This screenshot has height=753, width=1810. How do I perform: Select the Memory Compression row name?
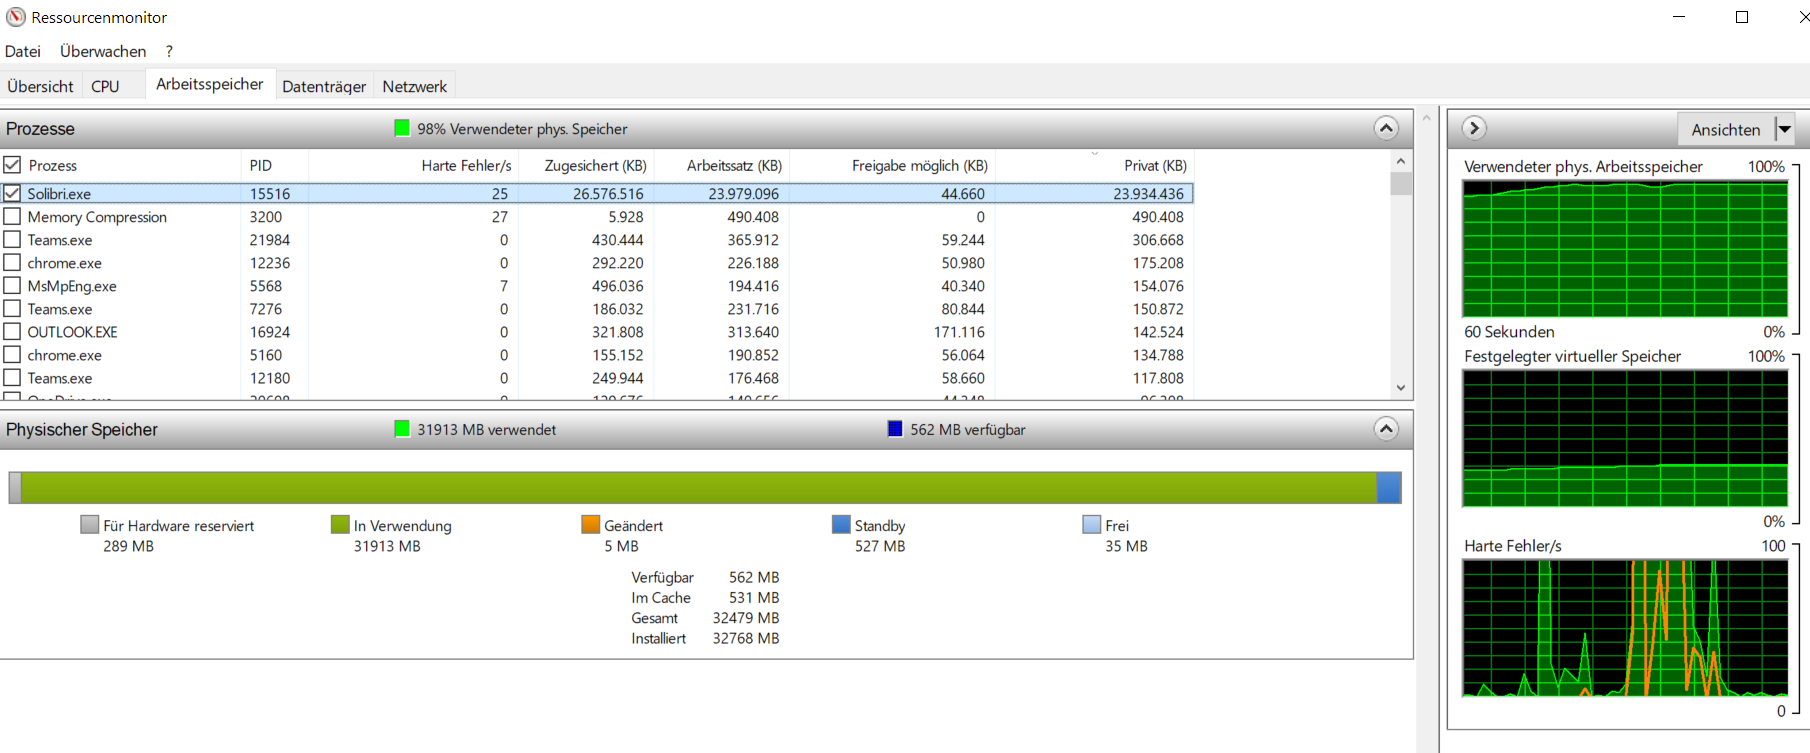coord(97,216)
